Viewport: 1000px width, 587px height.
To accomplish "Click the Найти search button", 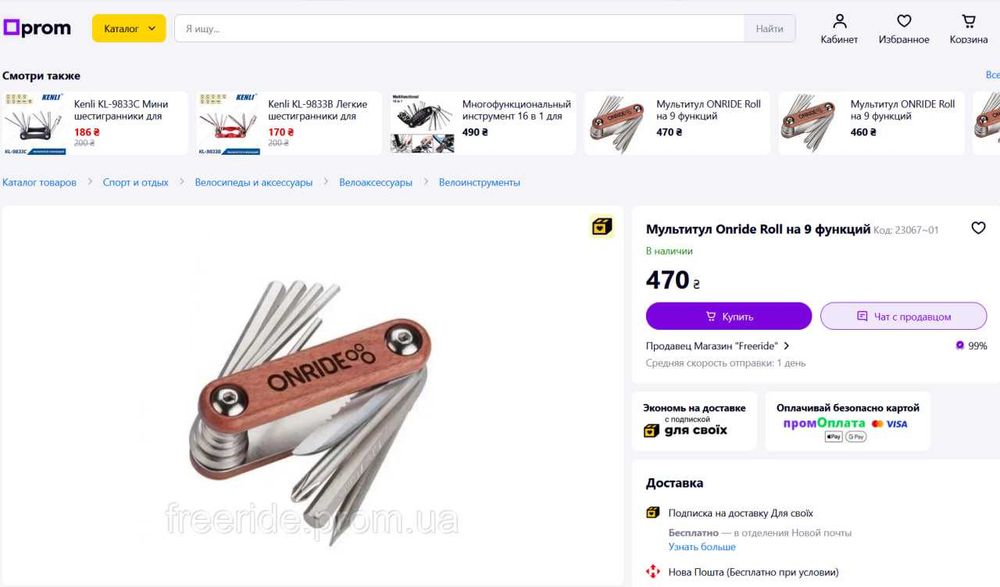I will point(769,29).
